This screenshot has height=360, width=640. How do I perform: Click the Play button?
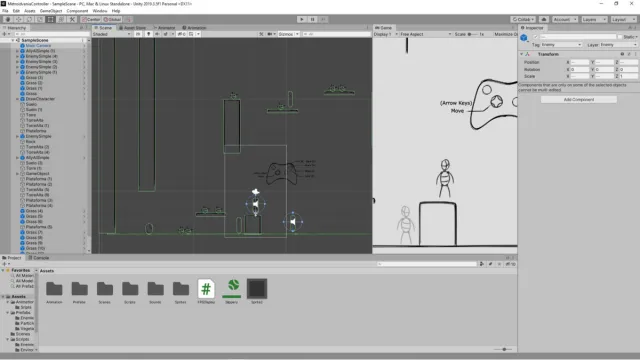[x=302, y=19]
